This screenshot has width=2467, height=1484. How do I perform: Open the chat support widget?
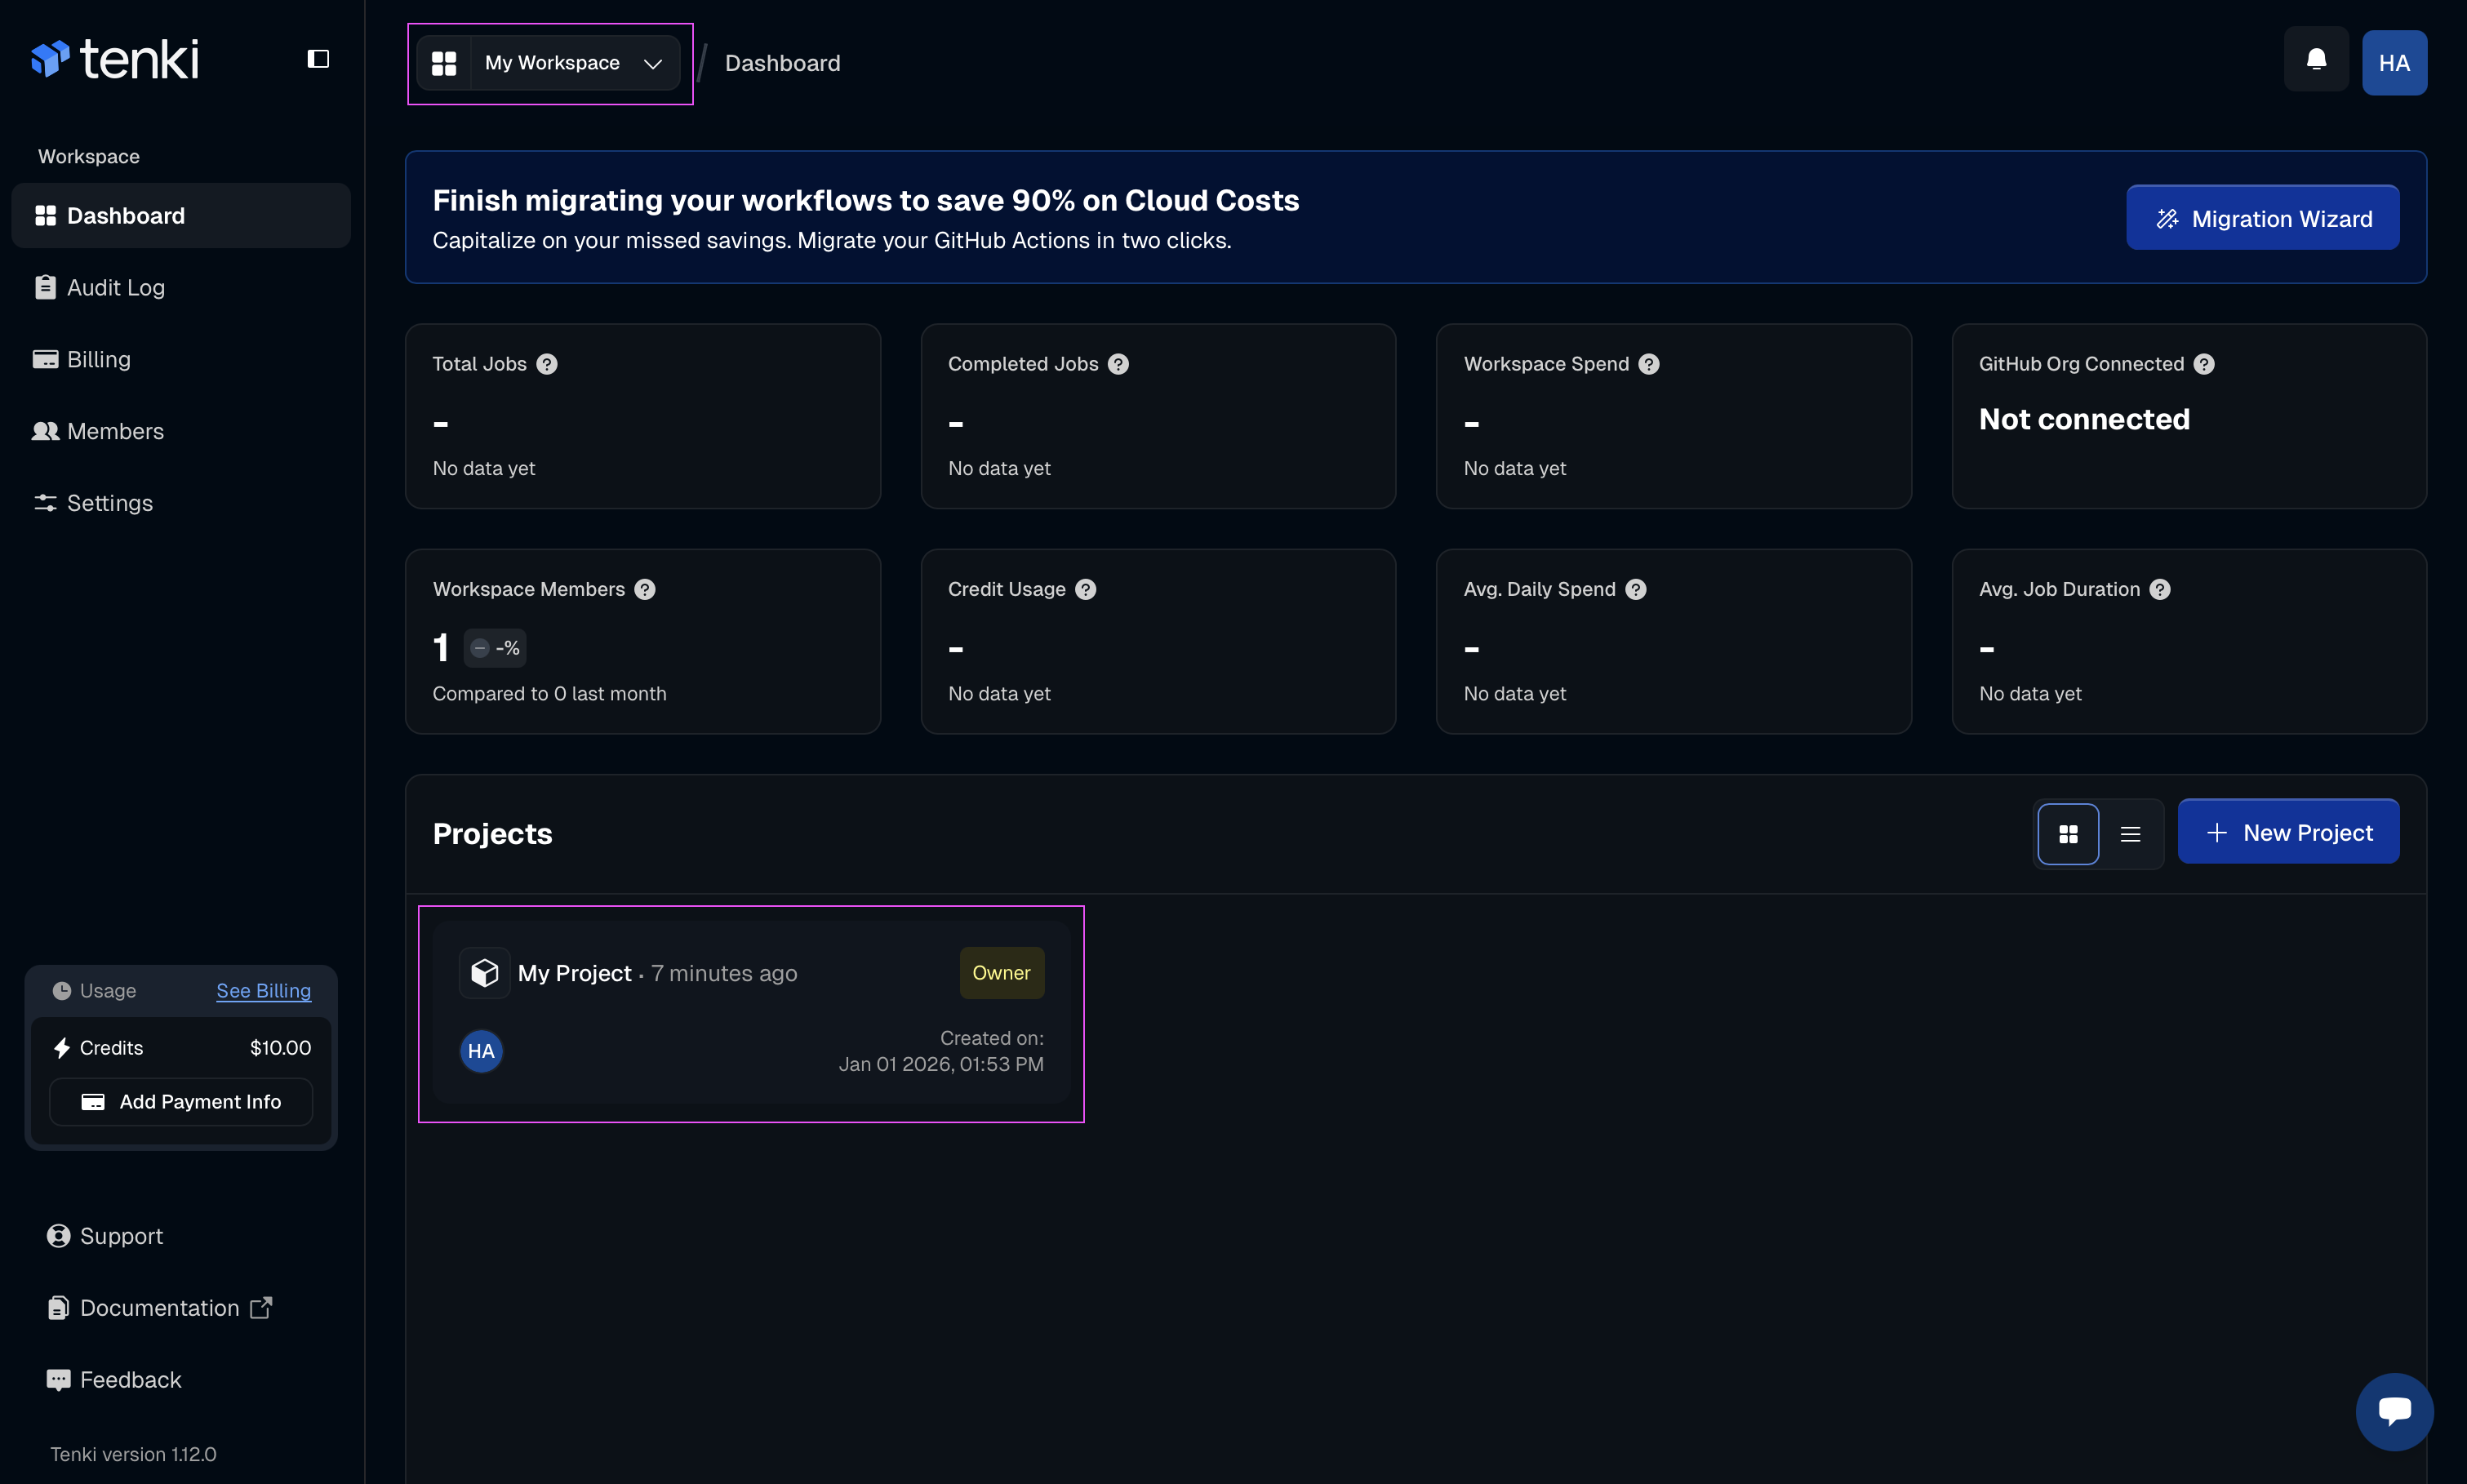click(2394, 1411)
